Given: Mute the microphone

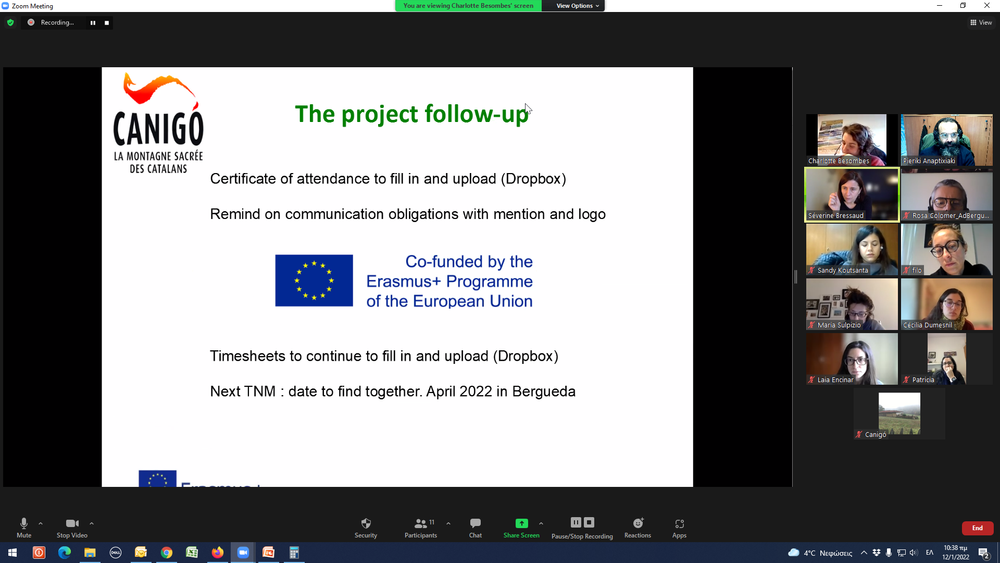Looking at the screenshot, I should click(24, 526).
